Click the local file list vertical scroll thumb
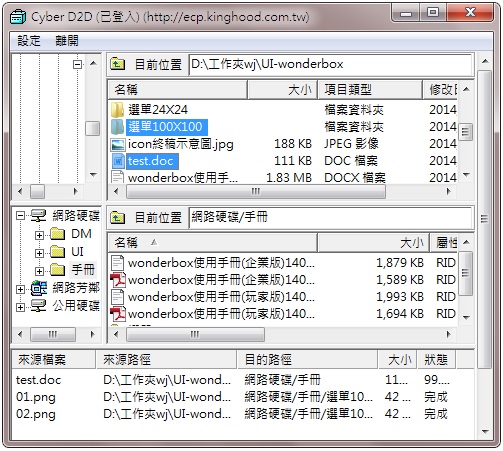Viewport: 503px width, 451px height. [x=465, y=132]
